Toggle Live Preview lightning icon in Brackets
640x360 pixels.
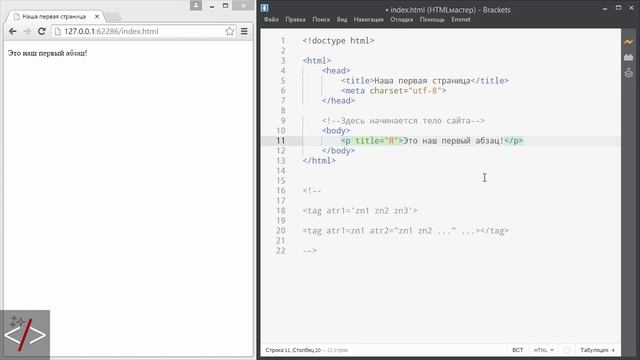click(629, 42)
